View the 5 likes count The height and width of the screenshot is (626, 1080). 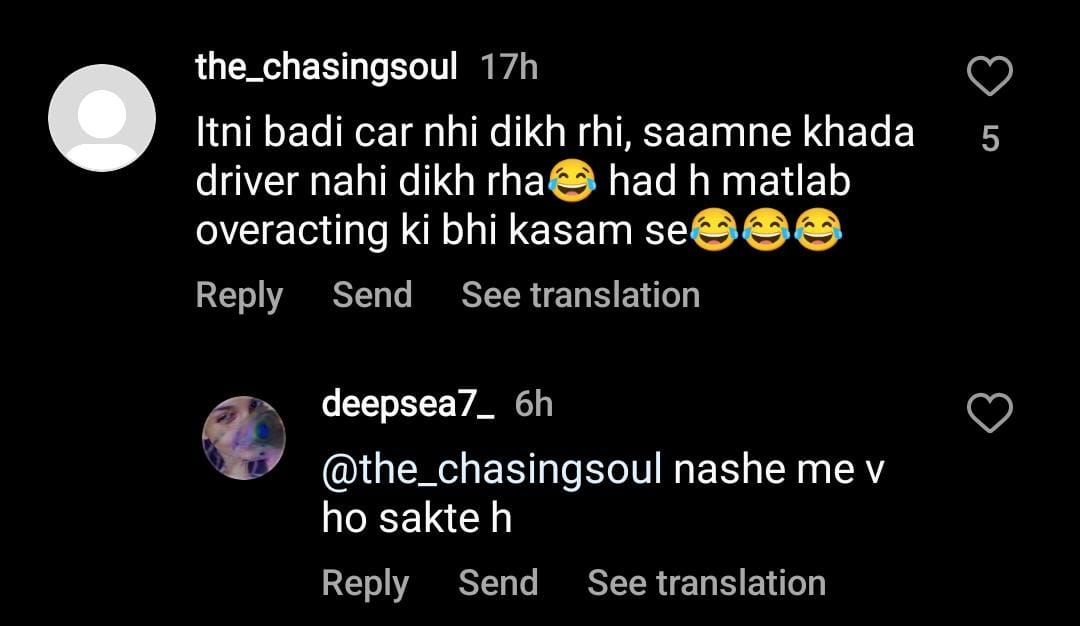pyautogui.click(x=990, y=140)
